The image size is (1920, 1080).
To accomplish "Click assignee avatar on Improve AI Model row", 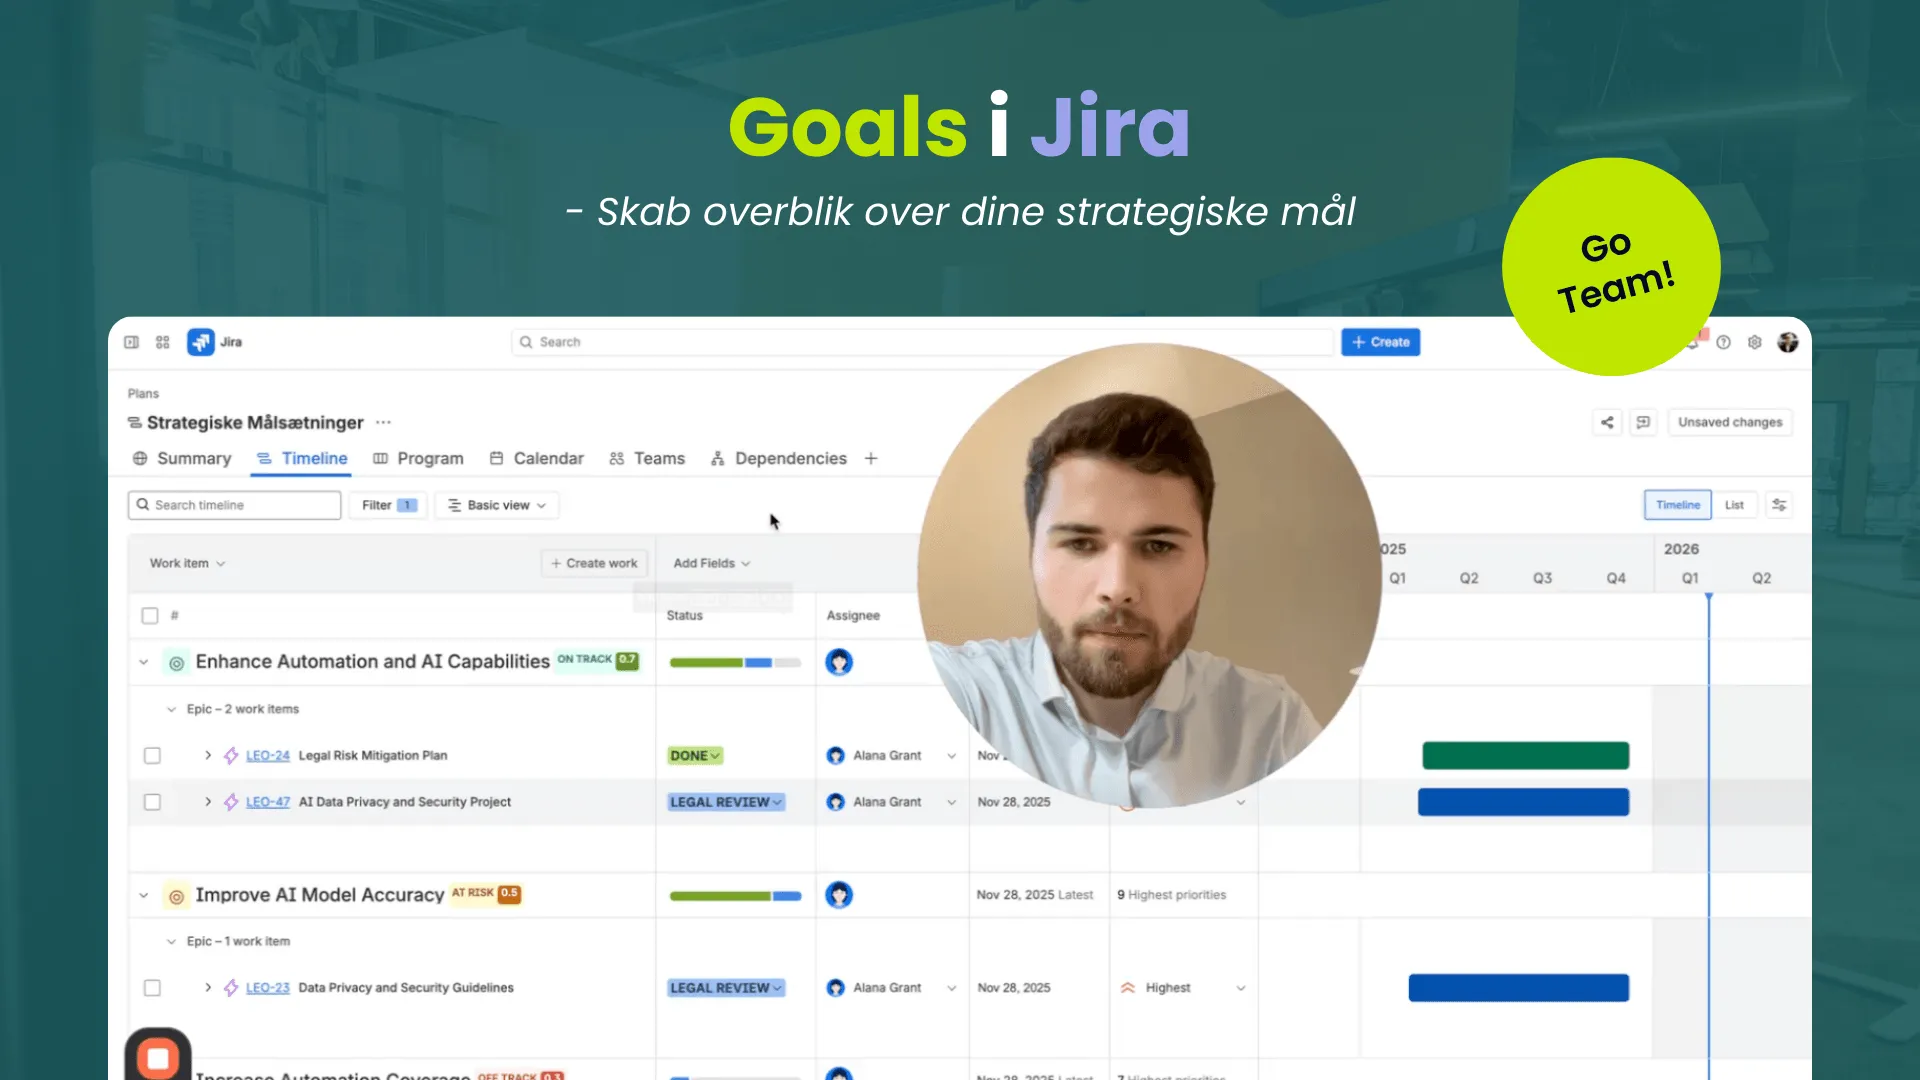I will (839, 895).
